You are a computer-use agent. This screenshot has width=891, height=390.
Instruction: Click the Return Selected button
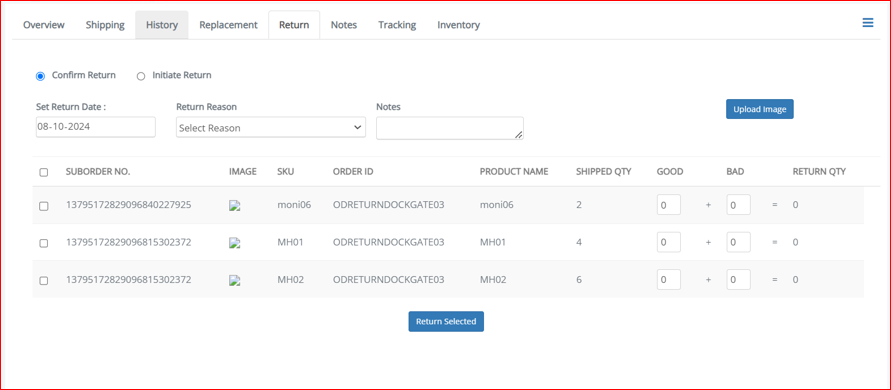pos(446,321)
